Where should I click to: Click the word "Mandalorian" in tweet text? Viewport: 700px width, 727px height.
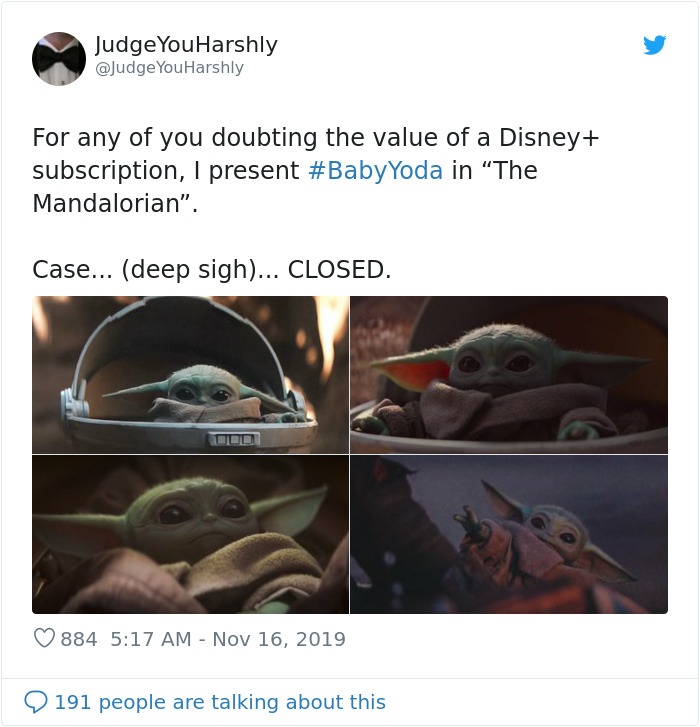[x=106, y=203]
